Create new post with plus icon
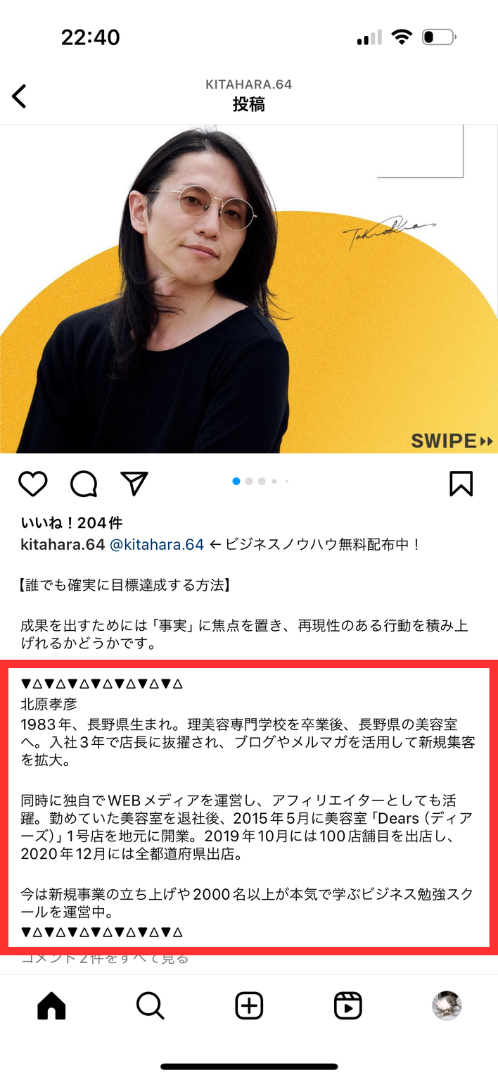This screenshot has height=1080, width=498. click(x=249, y=1006)
